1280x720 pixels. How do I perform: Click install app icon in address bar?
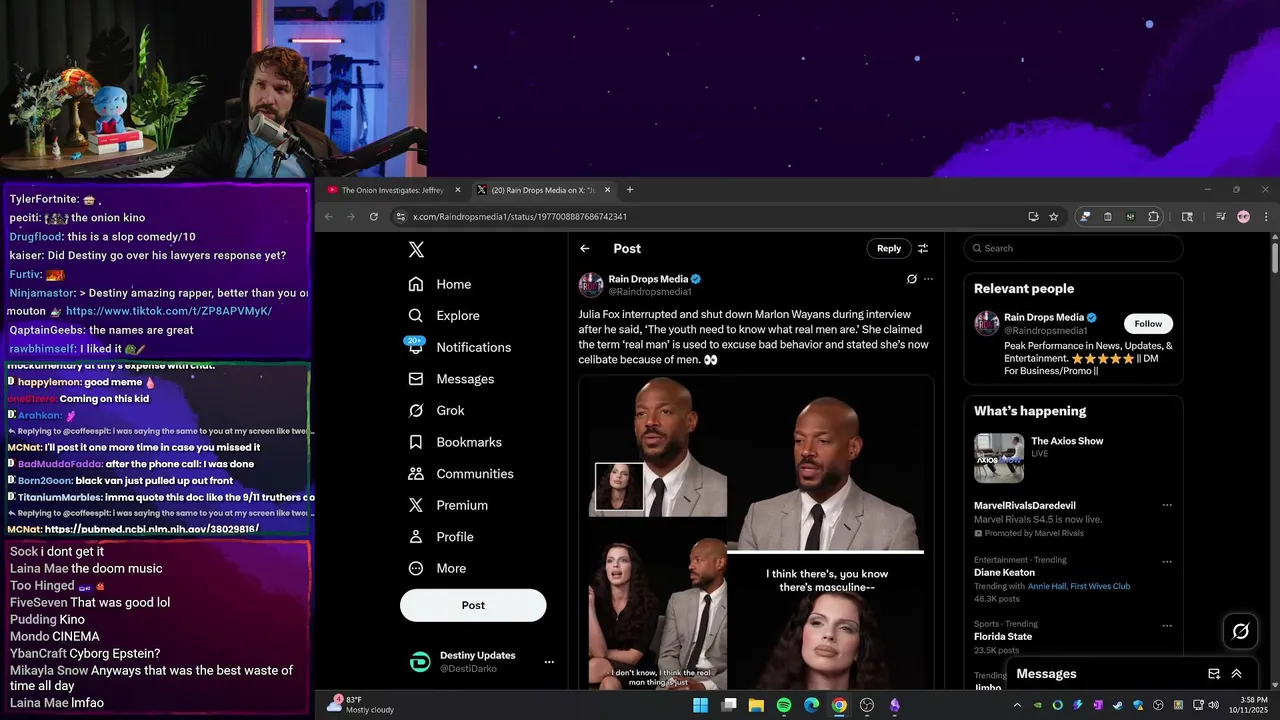1033,217
